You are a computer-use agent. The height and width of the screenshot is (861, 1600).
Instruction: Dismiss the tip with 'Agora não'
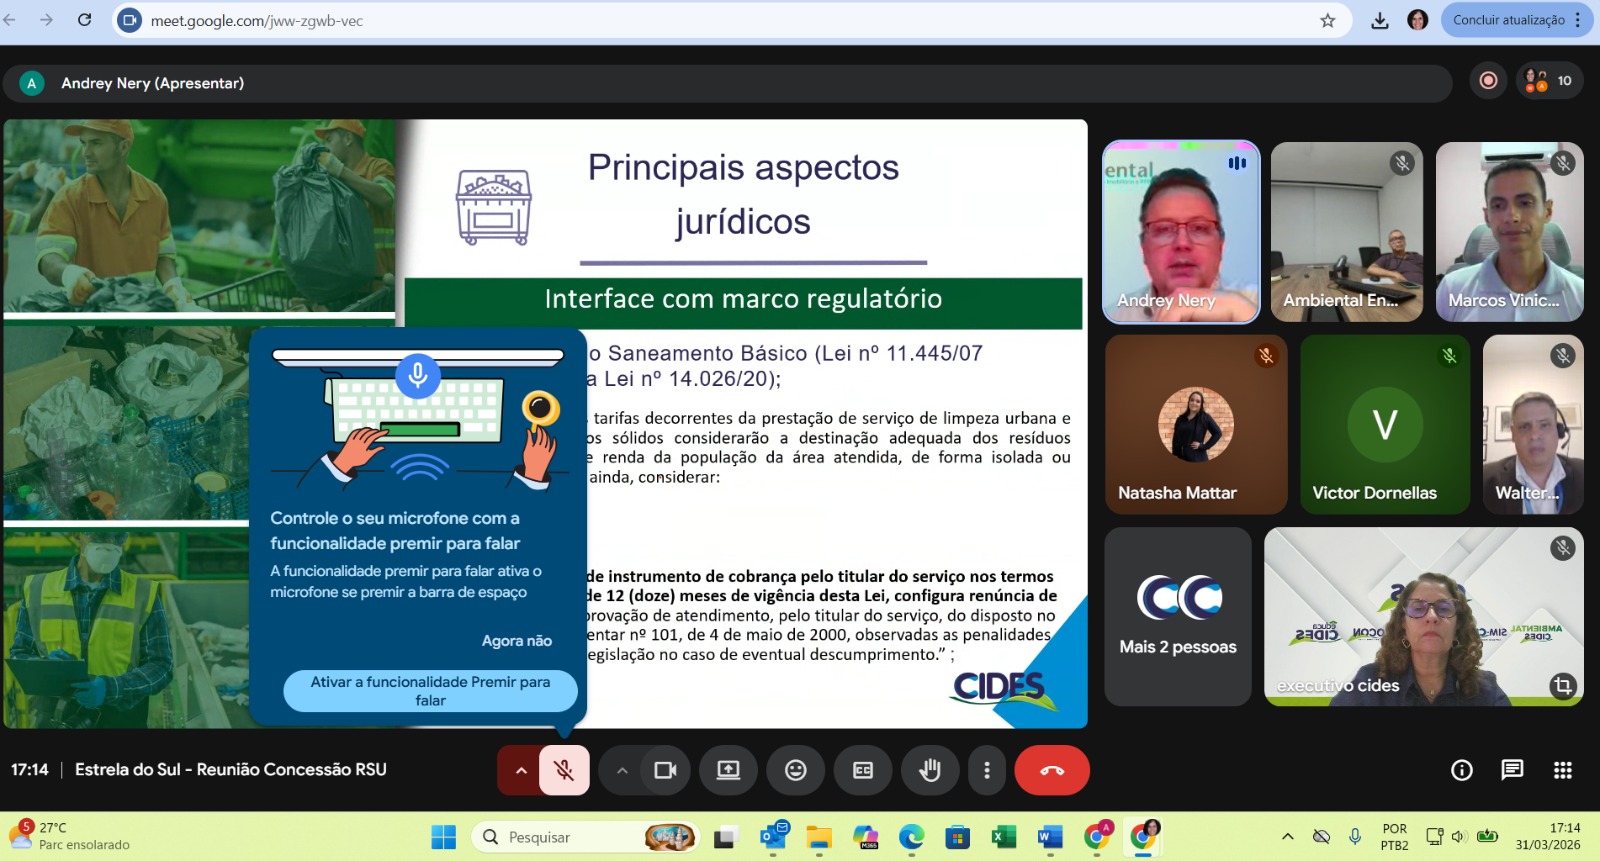[516, 641]
